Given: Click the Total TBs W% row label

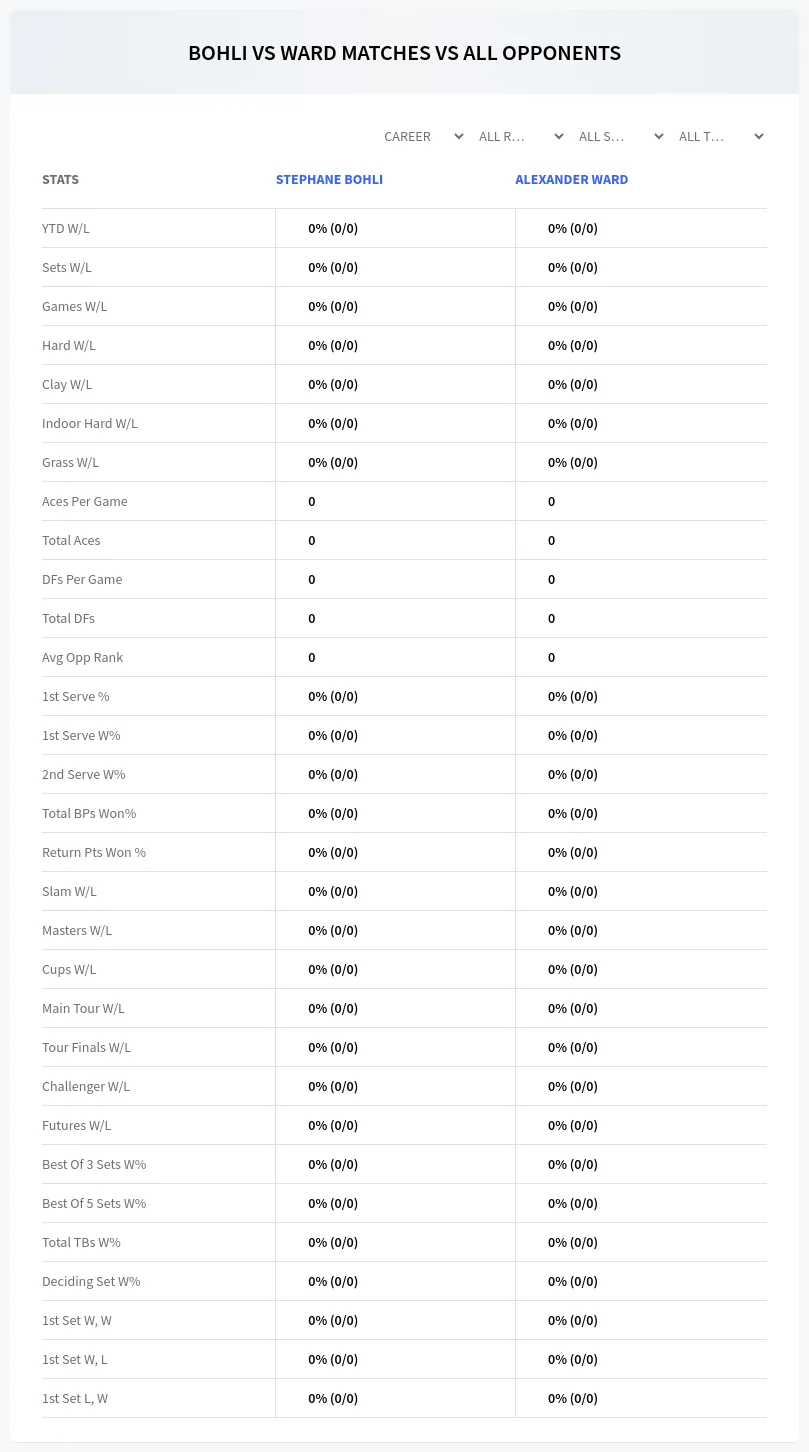Looking at the screenshot, I should 81,1242.
